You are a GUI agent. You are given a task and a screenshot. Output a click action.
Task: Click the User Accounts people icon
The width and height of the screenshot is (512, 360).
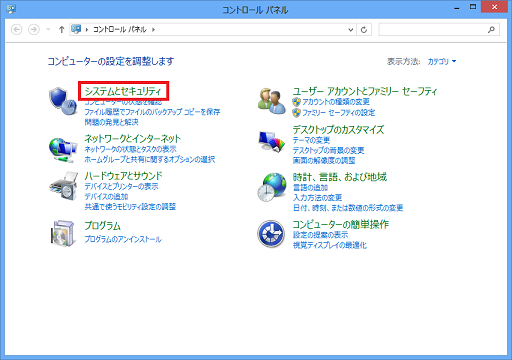pos(271,101)
